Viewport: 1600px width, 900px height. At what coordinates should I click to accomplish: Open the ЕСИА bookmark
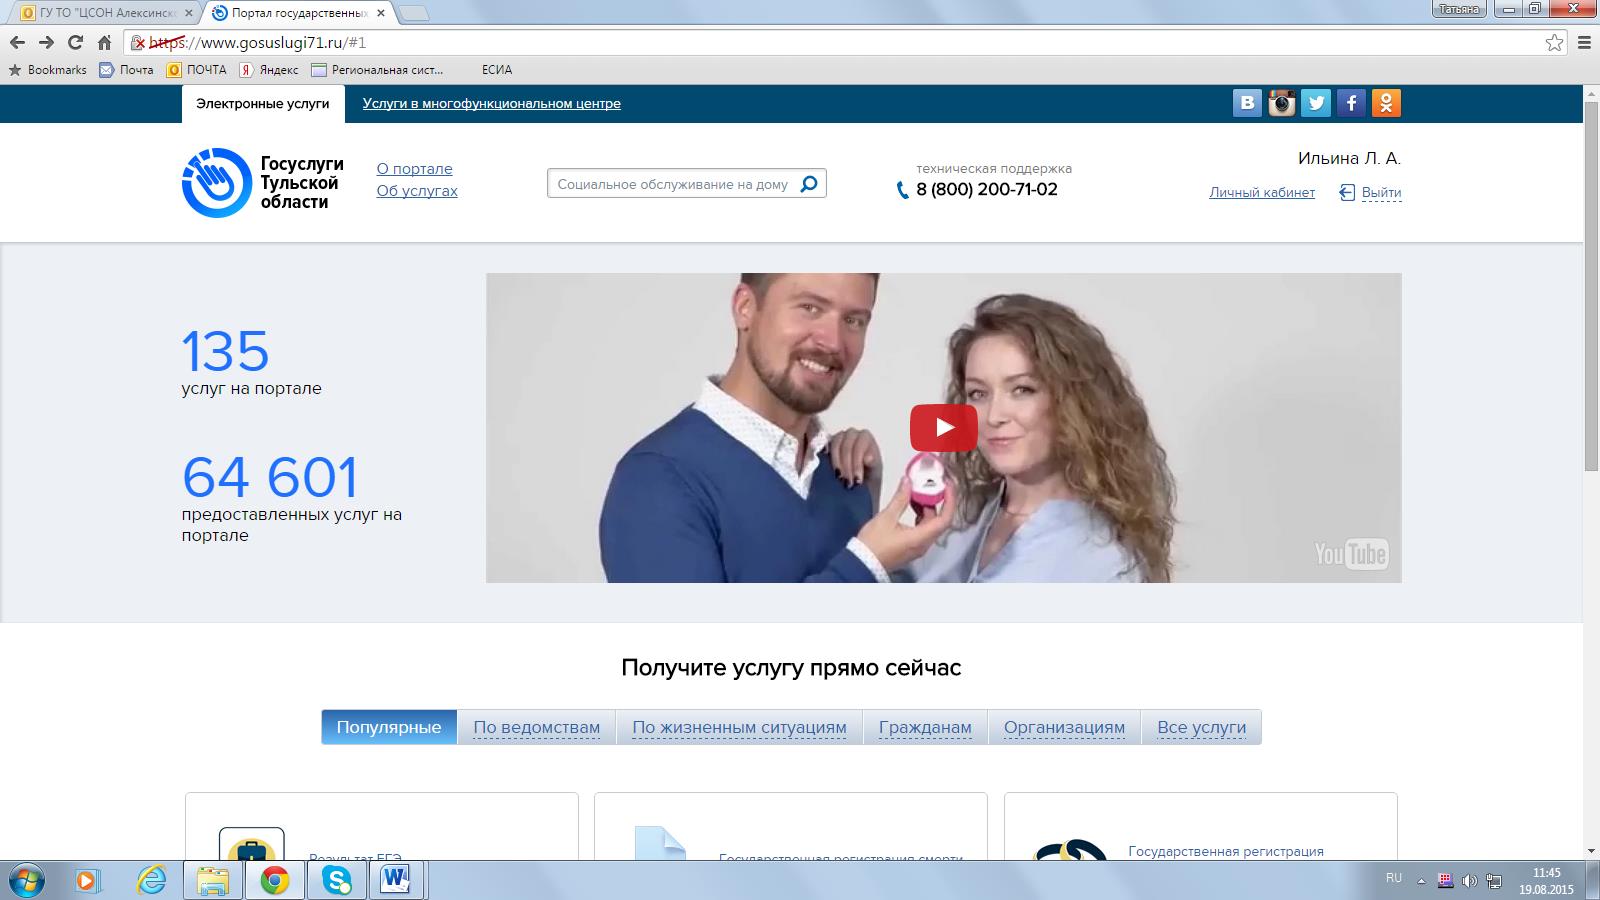point(496,70)
